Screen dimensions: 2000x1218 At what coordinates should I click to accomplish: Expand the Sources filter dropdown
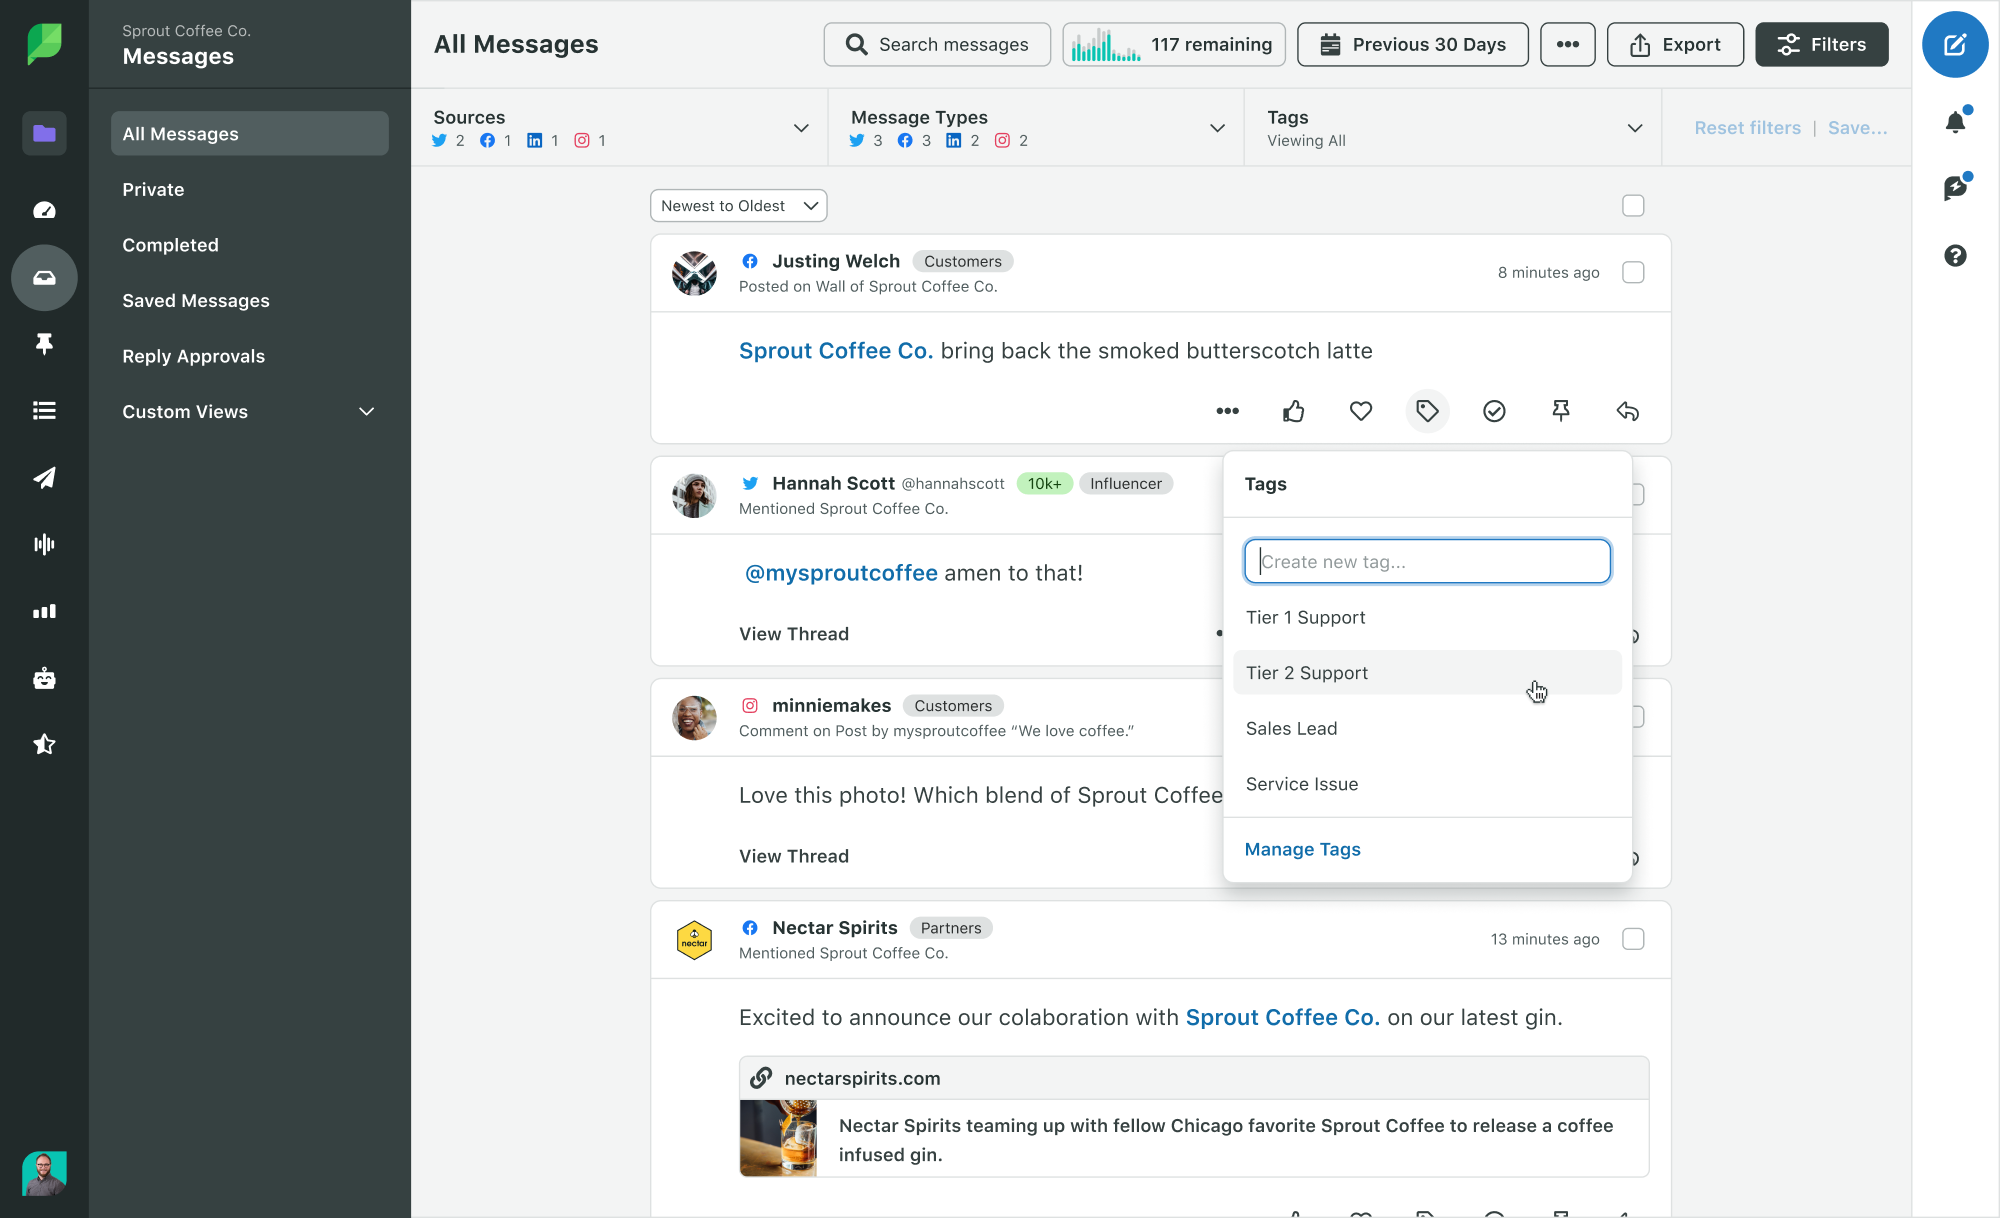coord(803,129)
